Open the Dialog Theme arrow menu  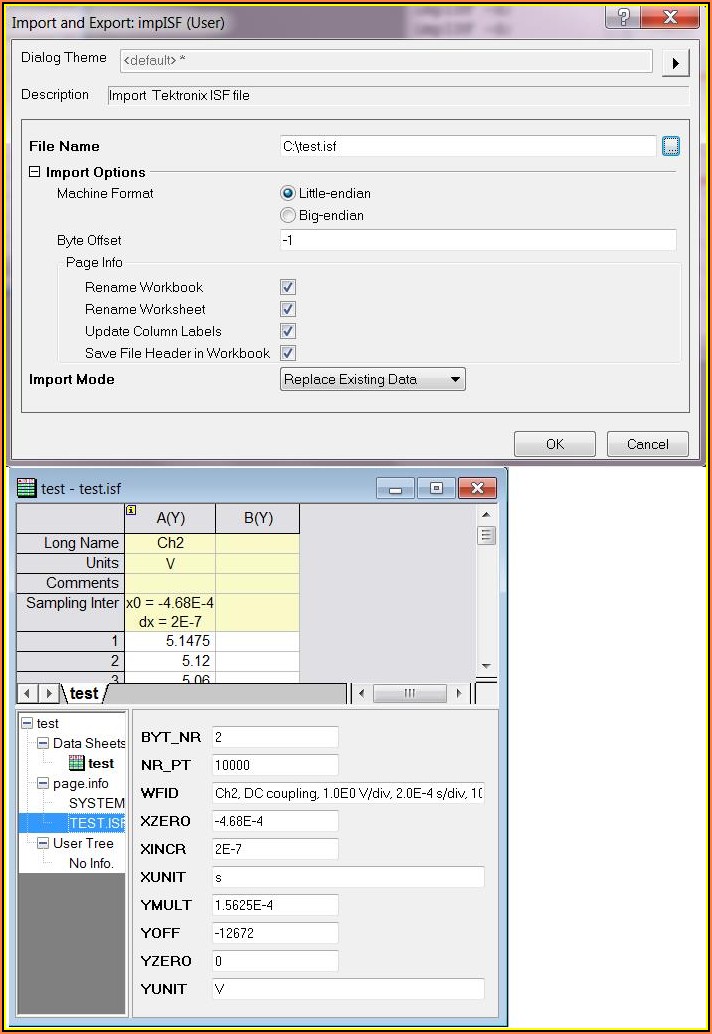coord(676,63)
